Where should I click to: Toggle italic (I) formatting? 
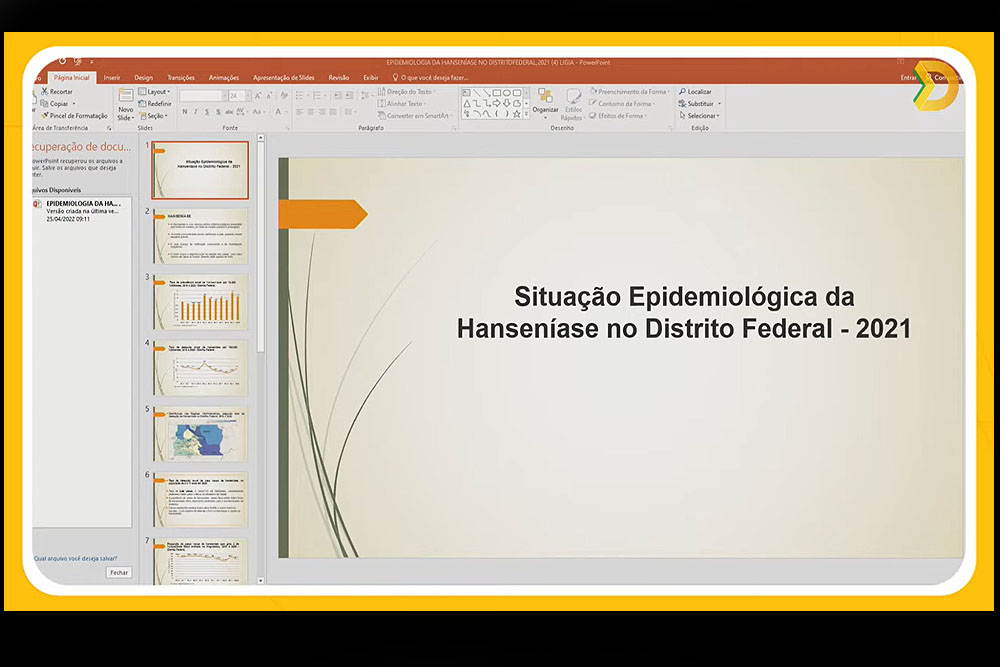(195, 112)
